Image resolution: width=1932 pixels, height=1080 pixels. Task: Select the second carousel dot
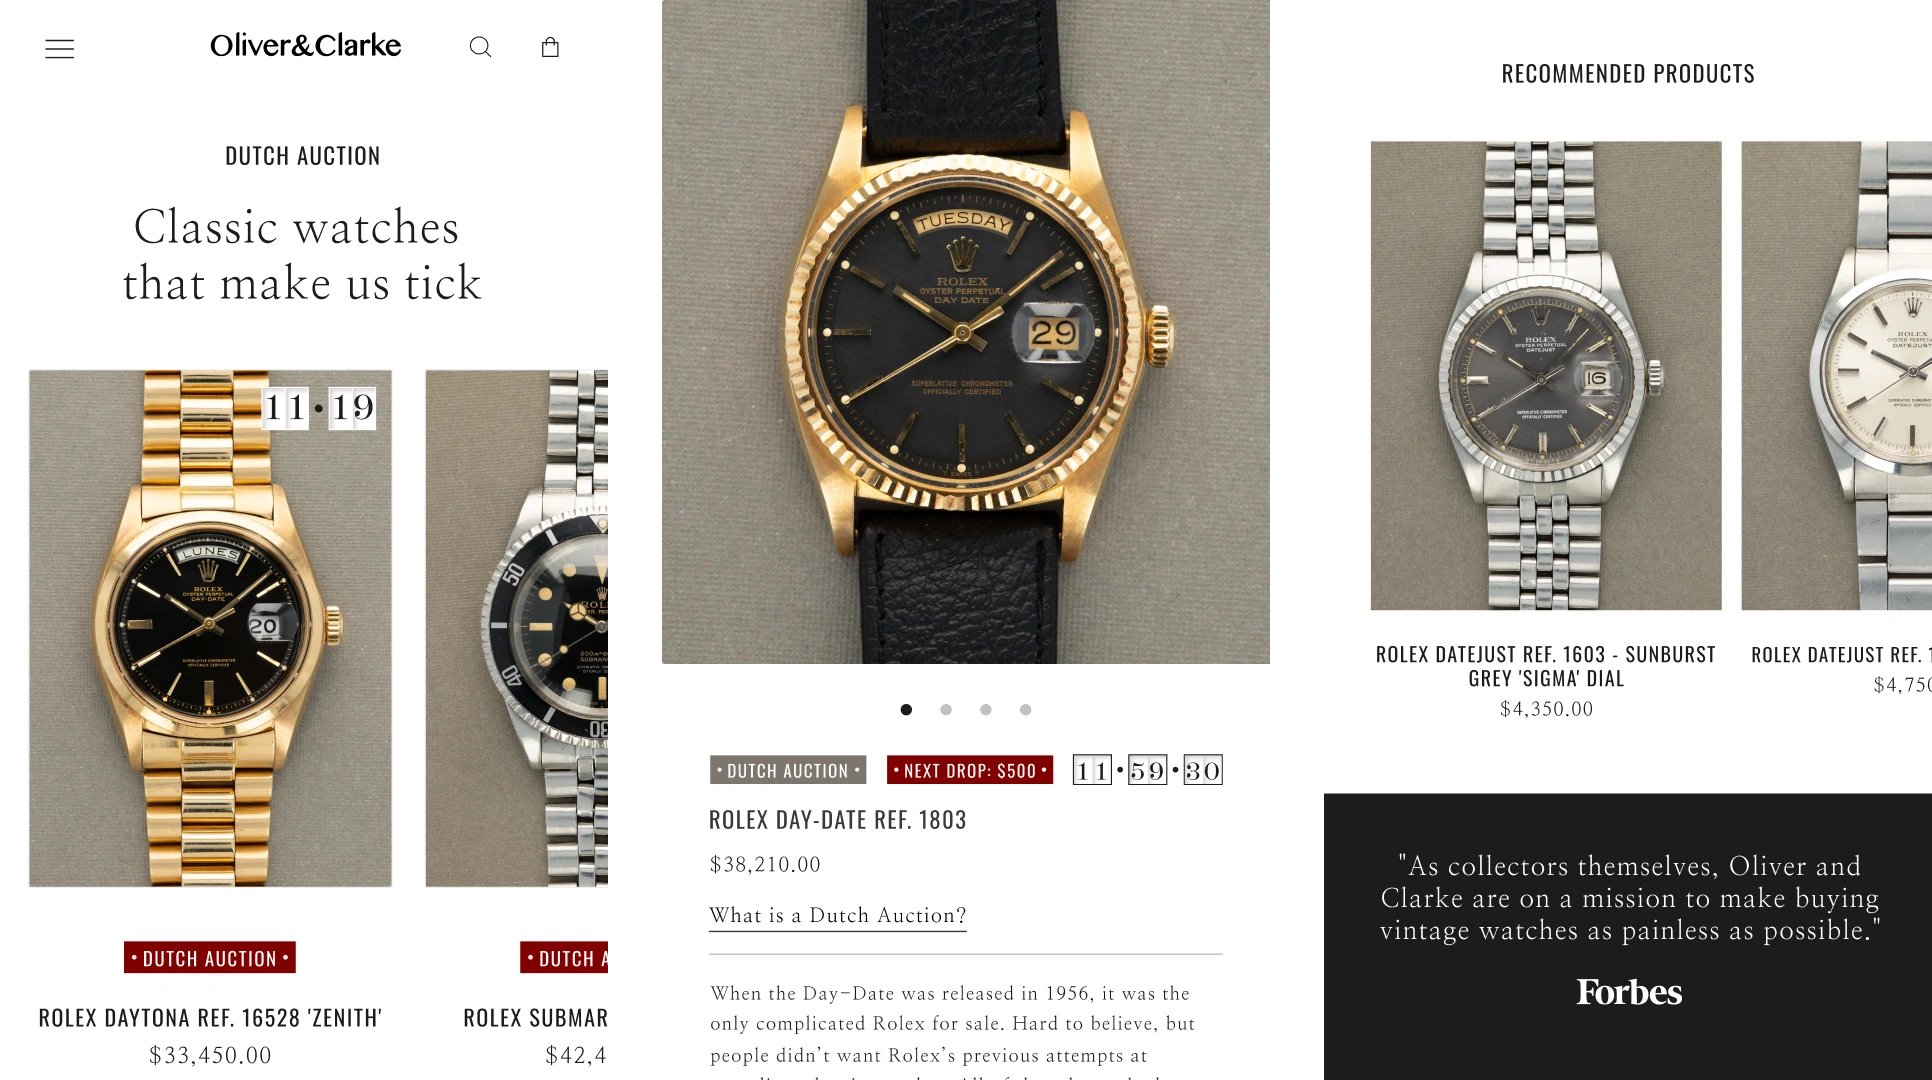pos(946,710)
